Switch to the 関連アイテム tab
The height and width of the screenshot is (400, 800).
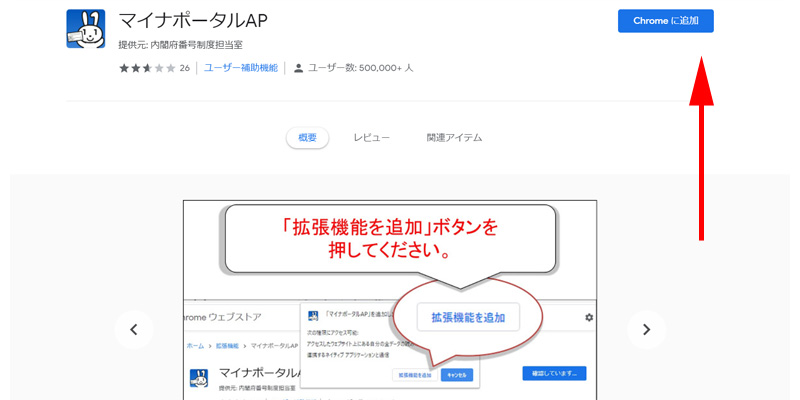tap(454, 138)
